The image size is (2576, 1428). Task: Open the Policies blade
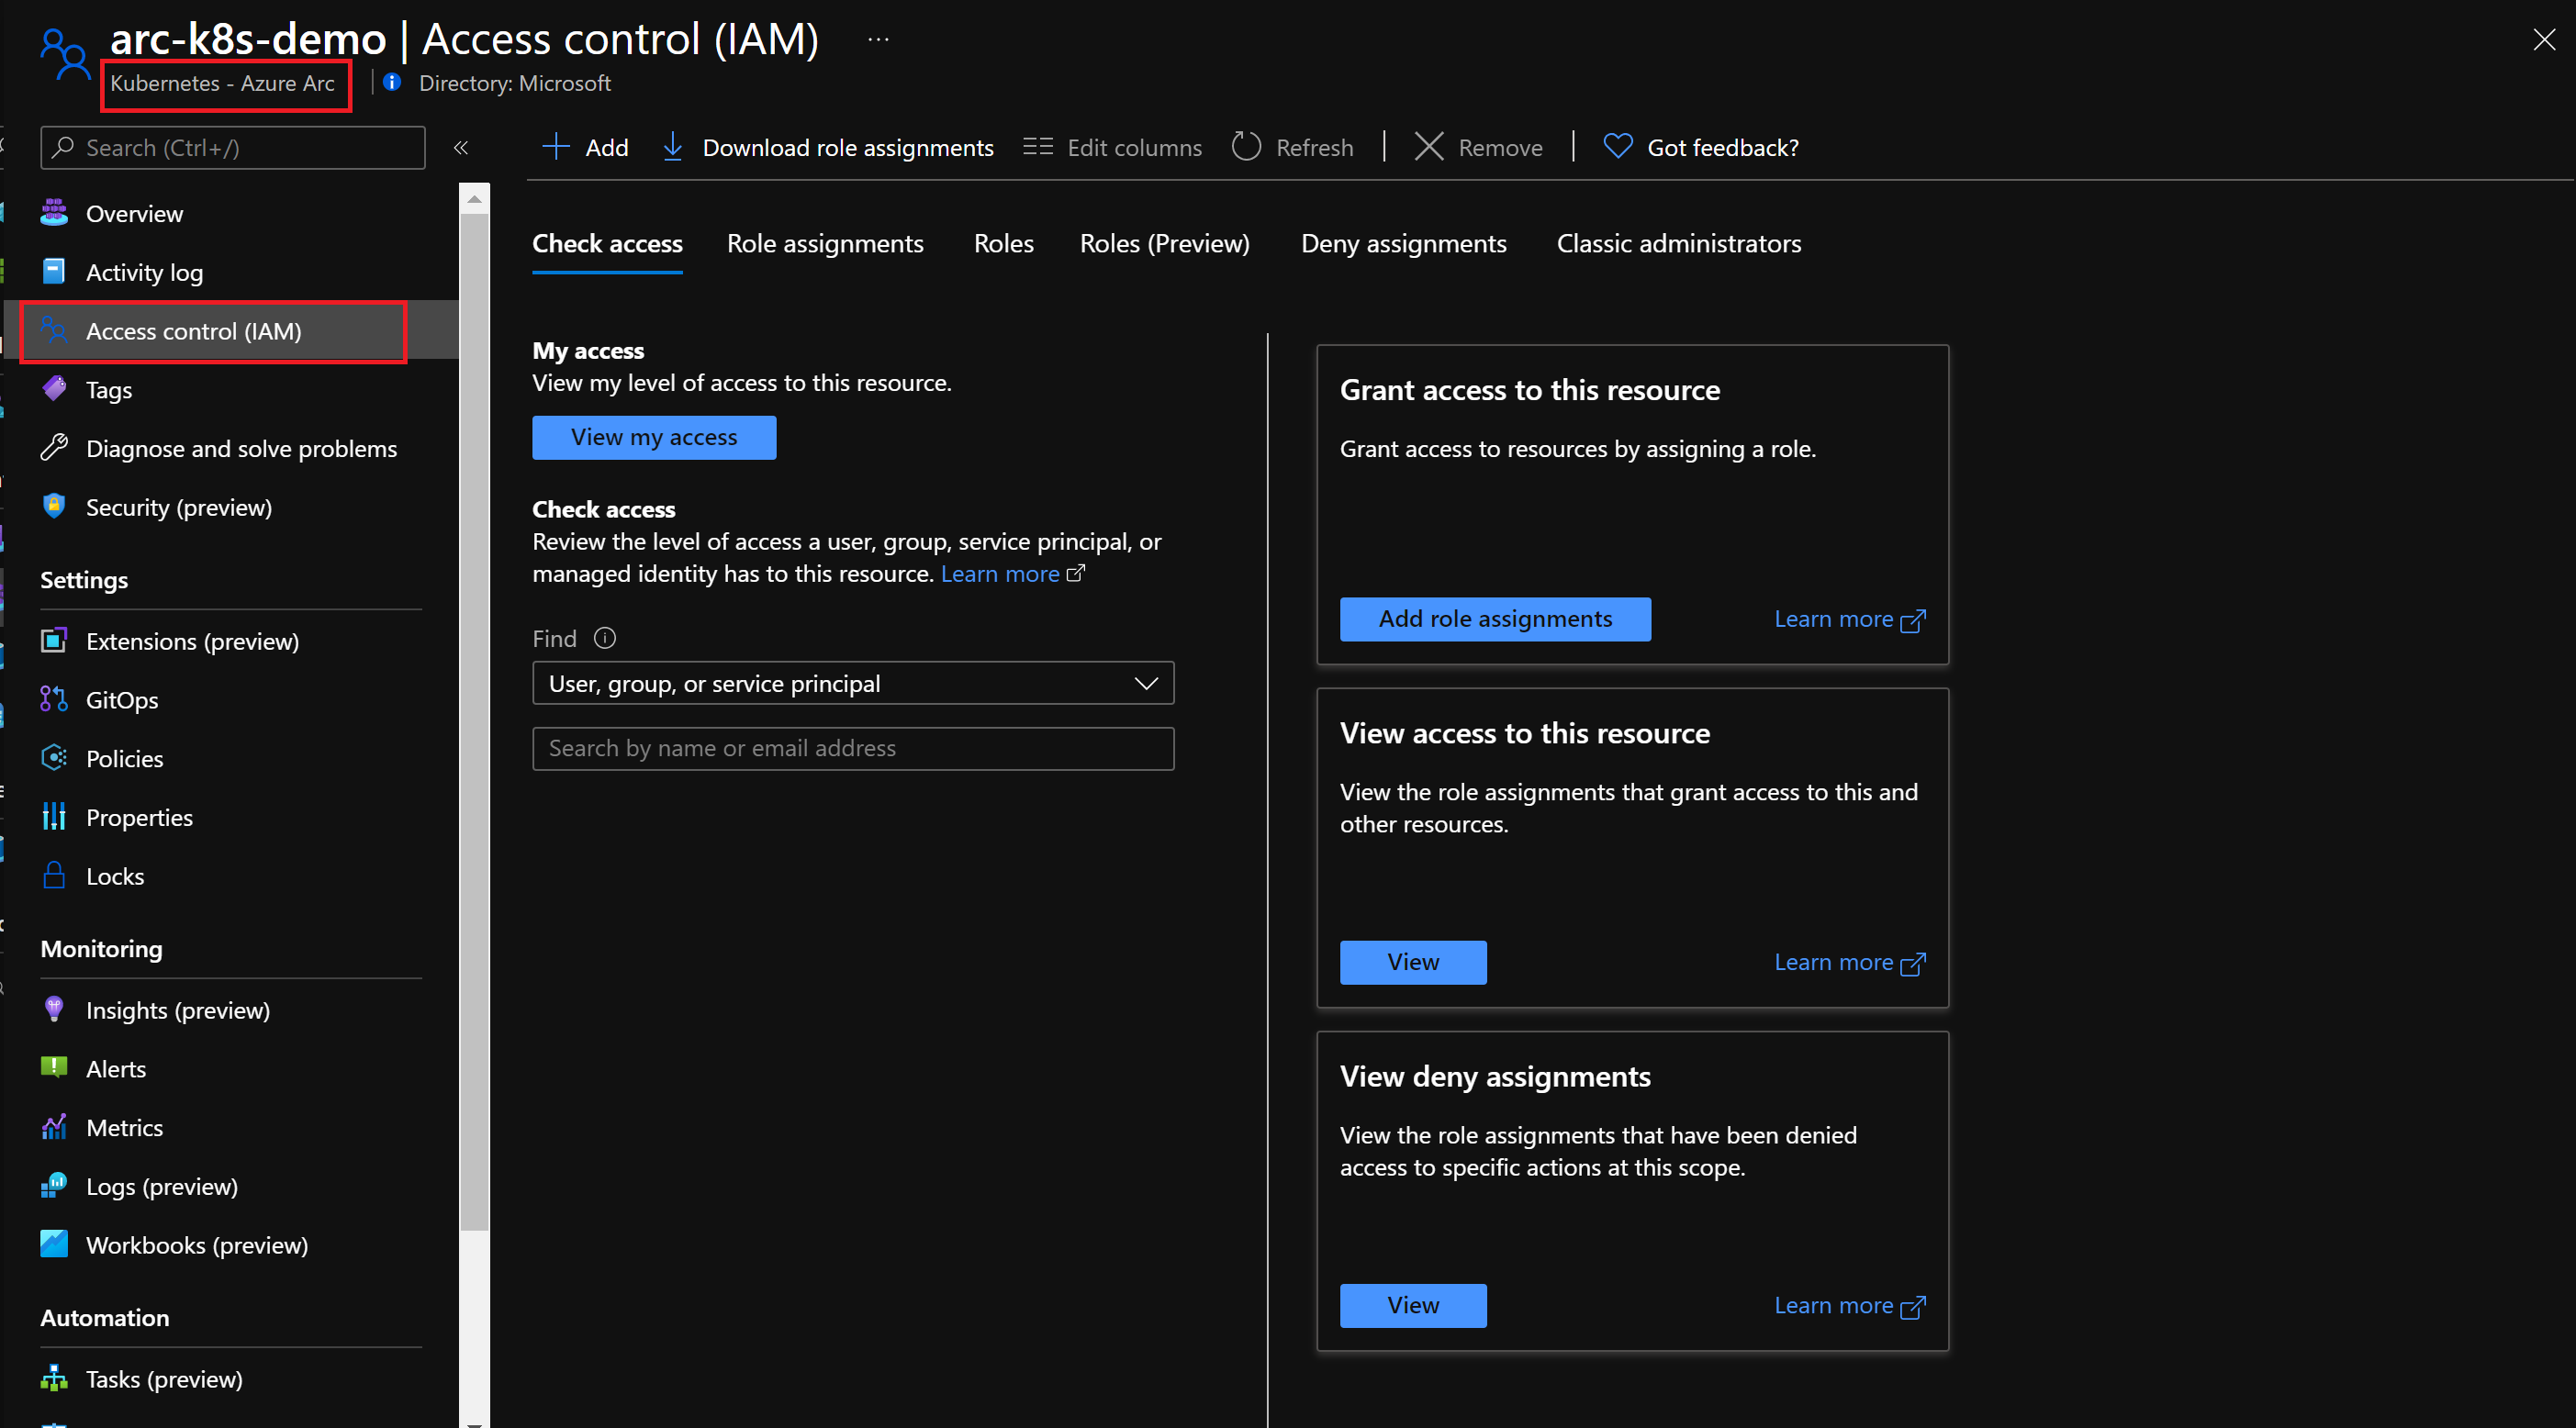click(x=123, y=758)
